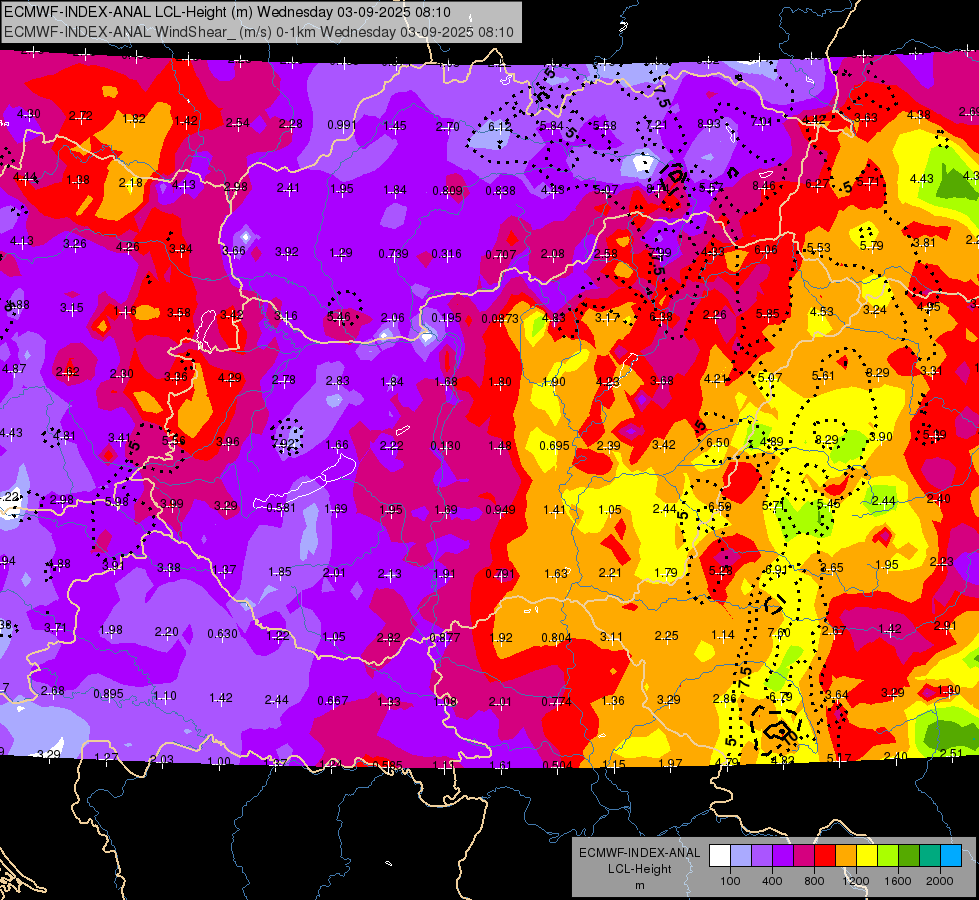Click the wind shear value 6.27
Screen dimensions: 979x900
(x=817, y=184)
